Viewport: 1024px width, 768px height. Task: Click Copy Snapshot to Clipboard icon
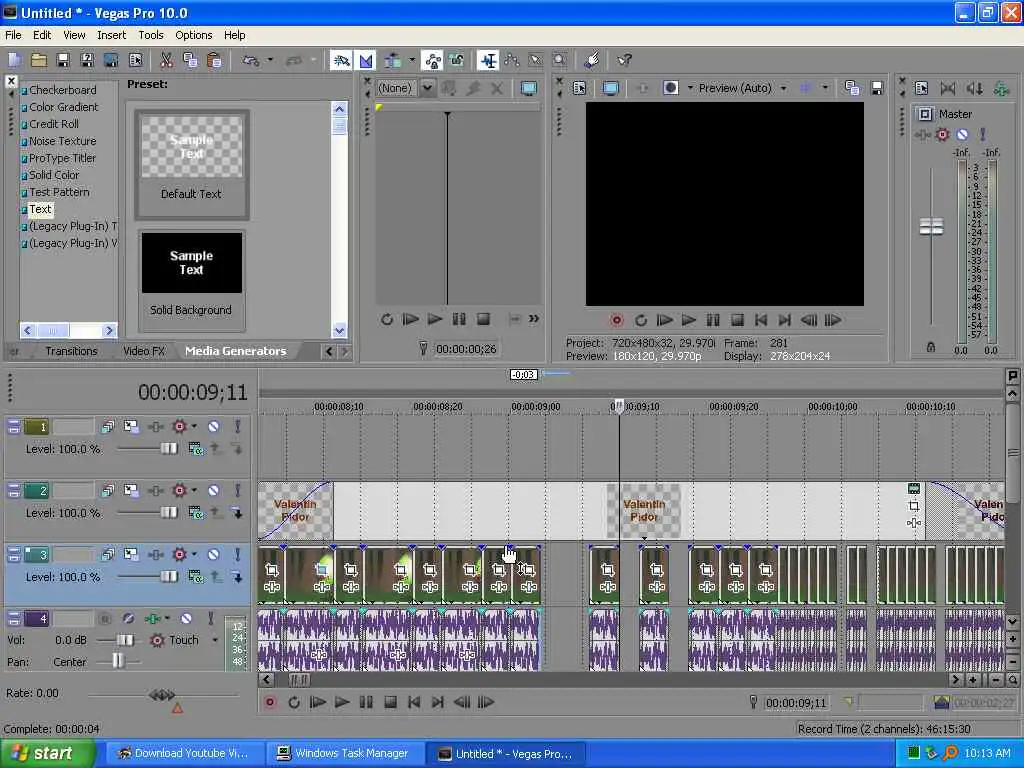[852, 88]
